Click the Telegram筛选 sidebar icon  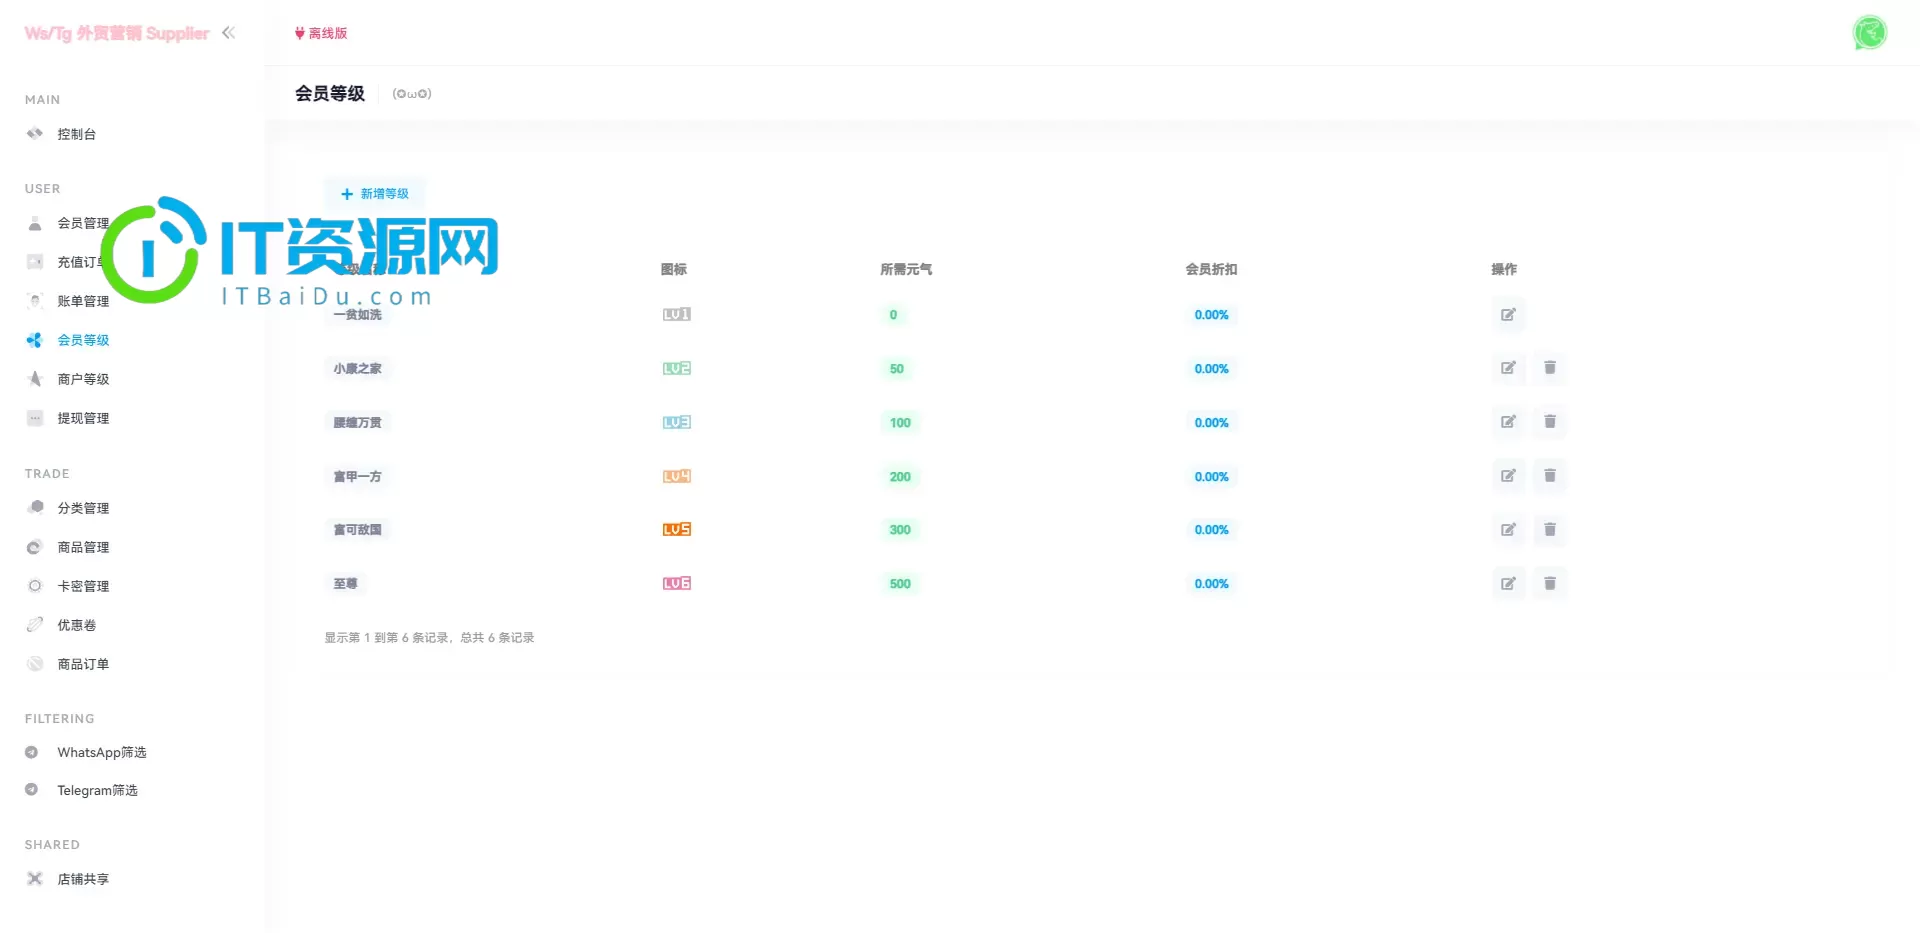[32, 790]
